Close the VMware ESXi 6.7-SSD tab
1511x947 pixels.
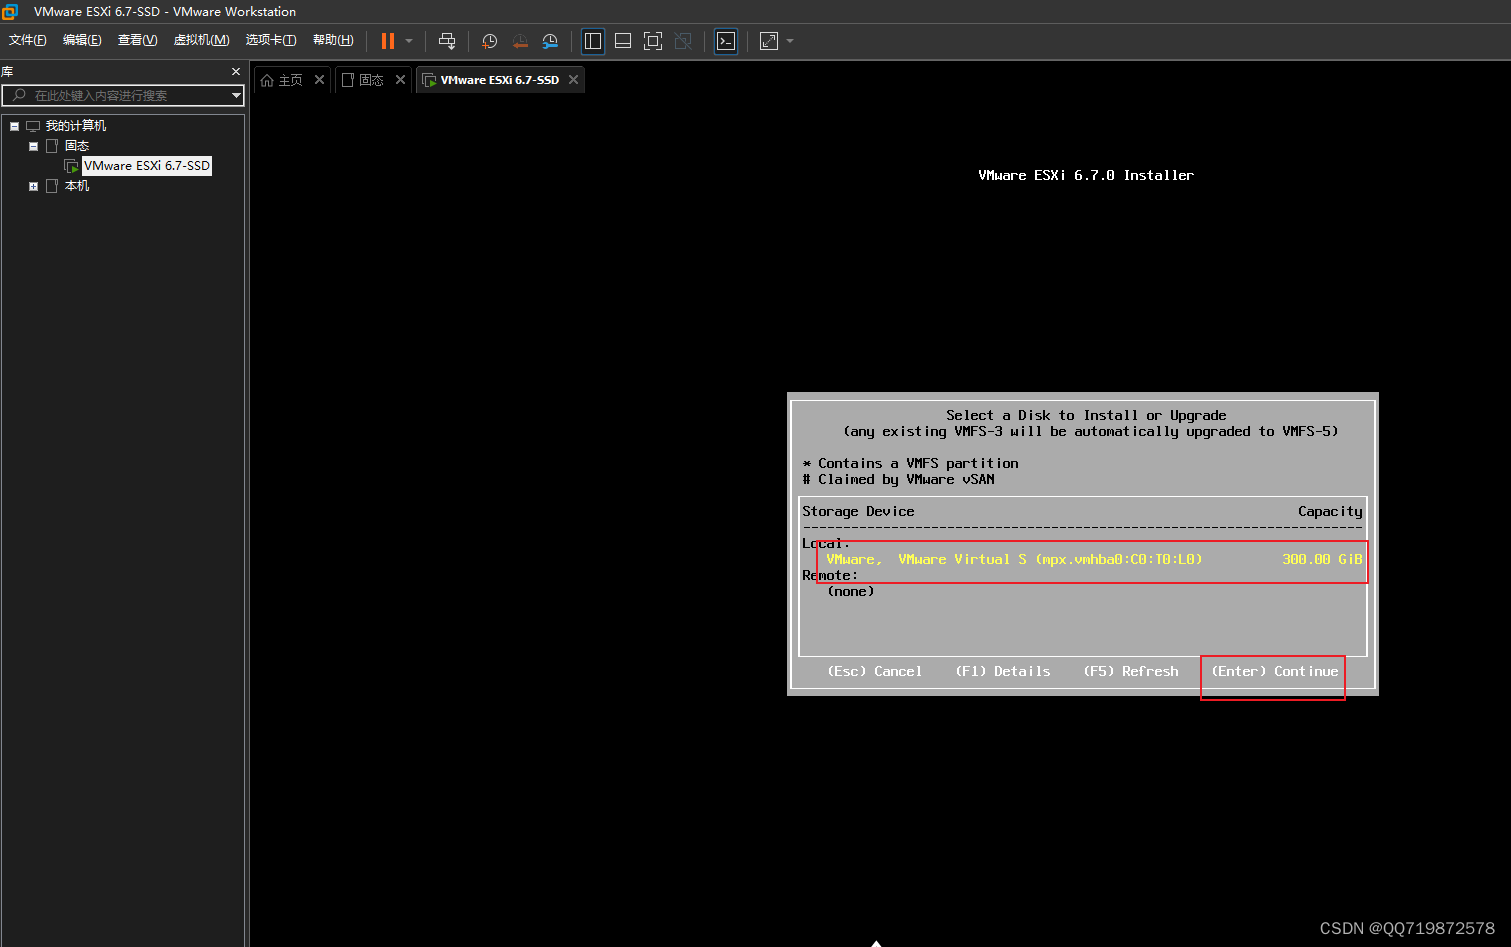point(573,80)
